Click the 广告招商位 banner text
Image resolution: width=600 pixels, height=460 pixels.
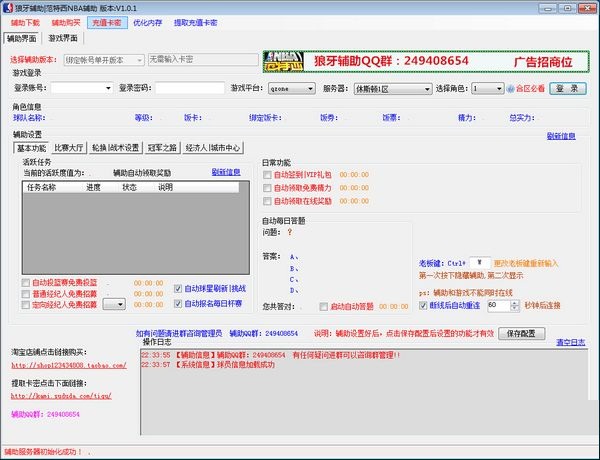543,62
